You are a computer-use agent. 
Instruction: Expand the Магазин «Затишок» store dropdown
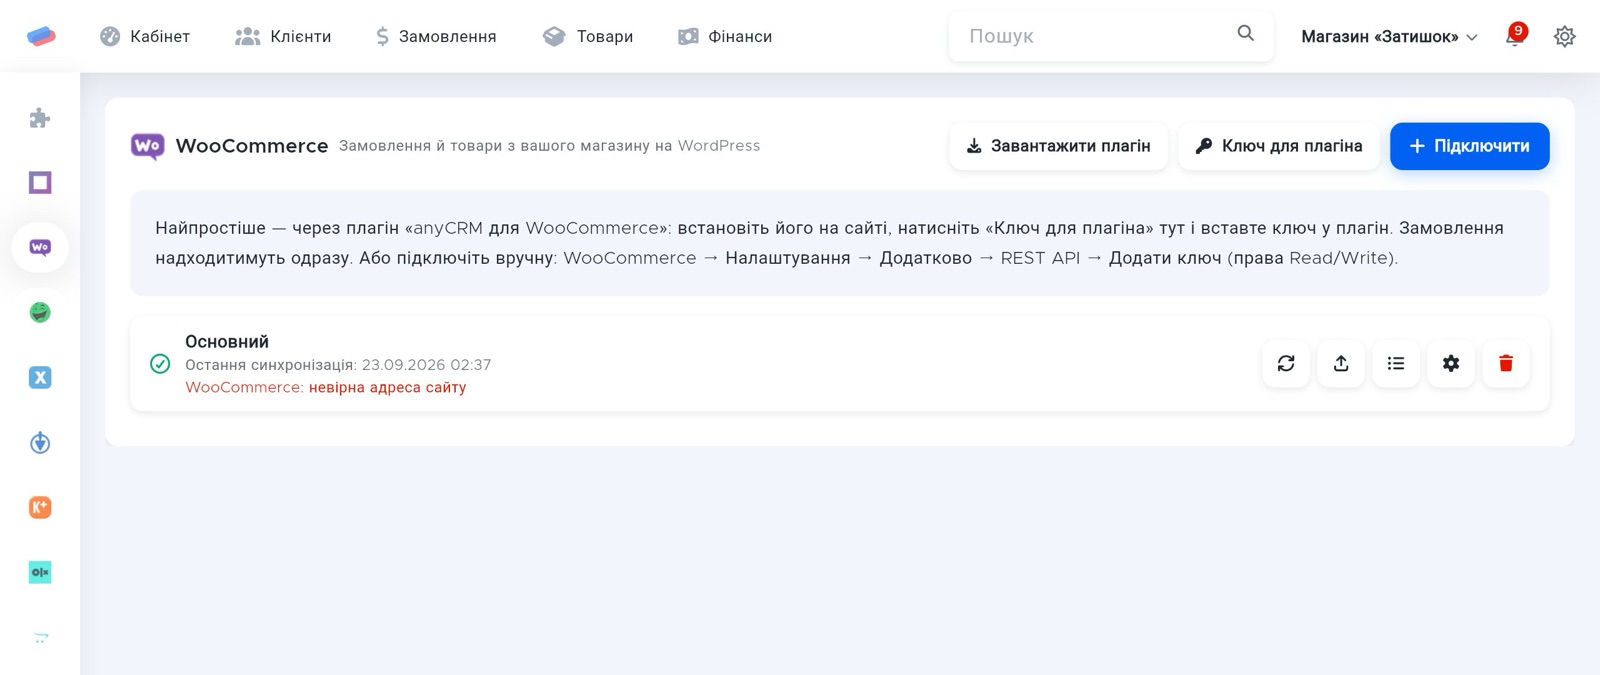[1389, 36]
